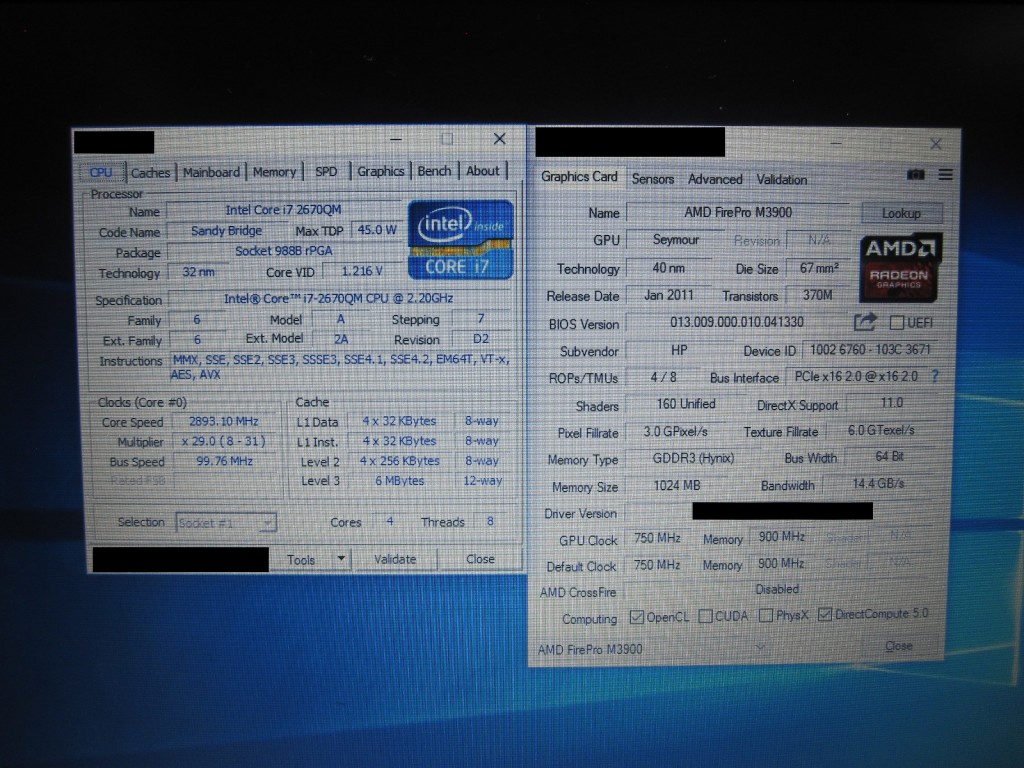
Task: Open the SPD tab
Action: [x=326, y=171]
